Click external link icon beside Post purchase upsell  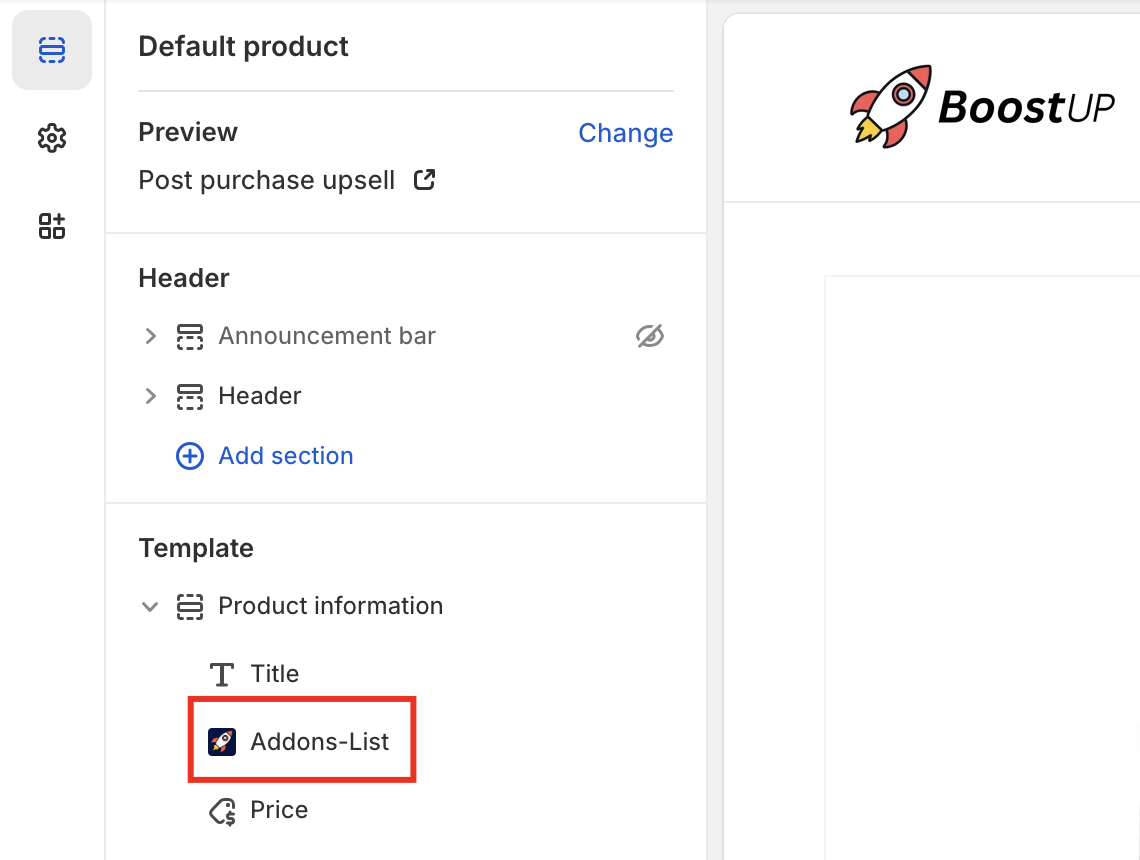tap(425, 180)
